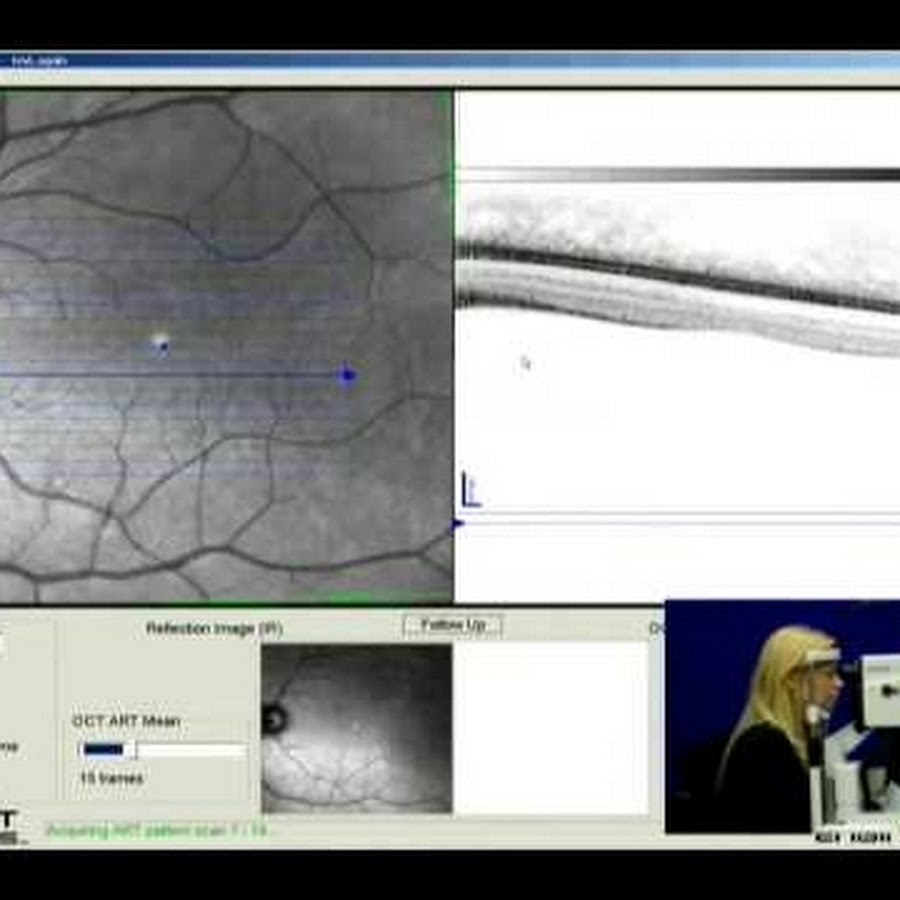This screenshot has height=900, width=900.
Task: Click the green acquiring ART scan status text
Action: point(157,830)
